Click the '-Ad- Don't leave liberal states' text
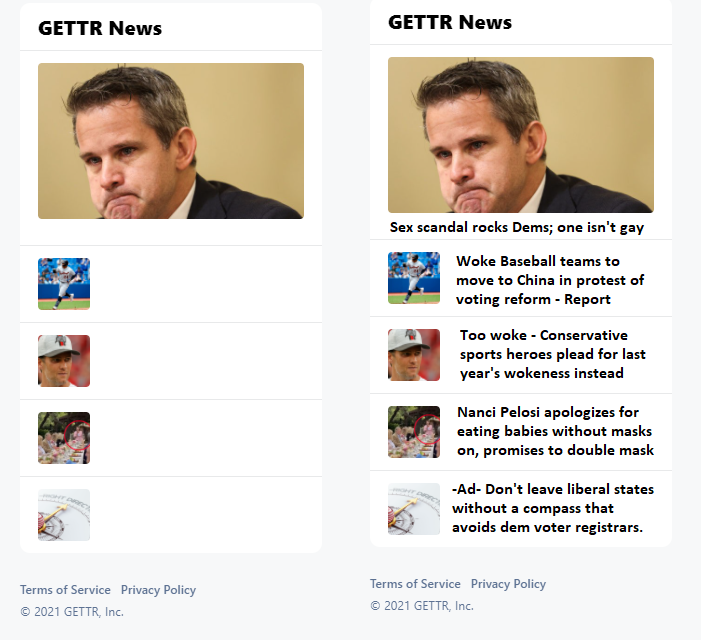701x640 pixels. click(x=553, y=508)
